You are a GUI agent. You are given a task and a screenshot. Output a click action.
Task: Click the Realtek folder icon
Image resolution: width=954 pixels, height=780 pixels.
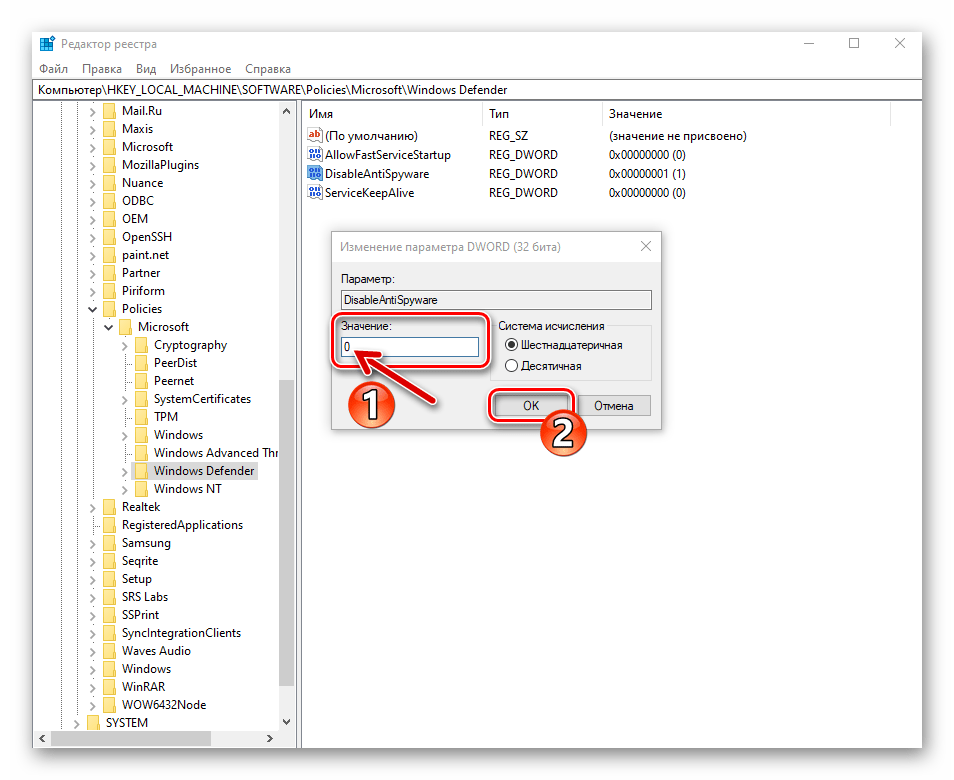pyautogui.click(x=110, y=507)
